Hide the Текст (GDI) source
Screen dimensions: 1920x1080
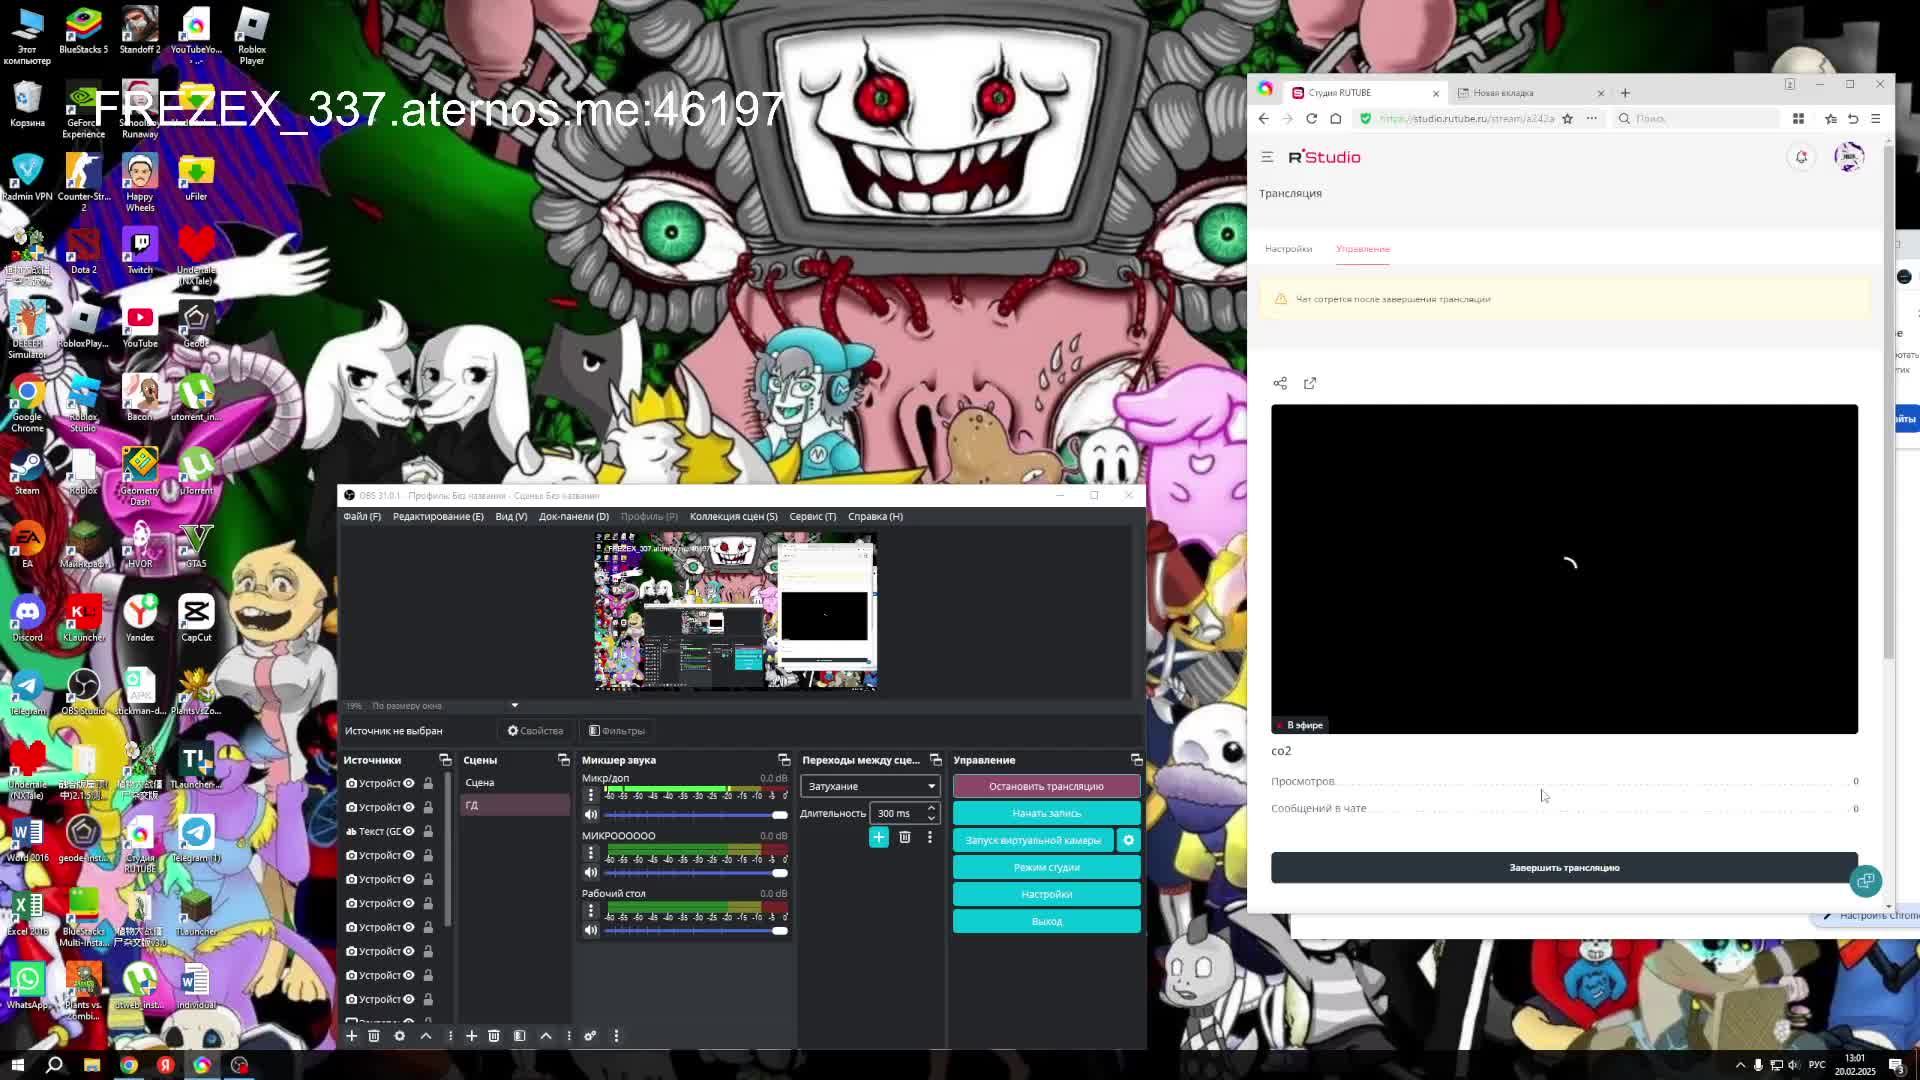[x=408, y=831]
